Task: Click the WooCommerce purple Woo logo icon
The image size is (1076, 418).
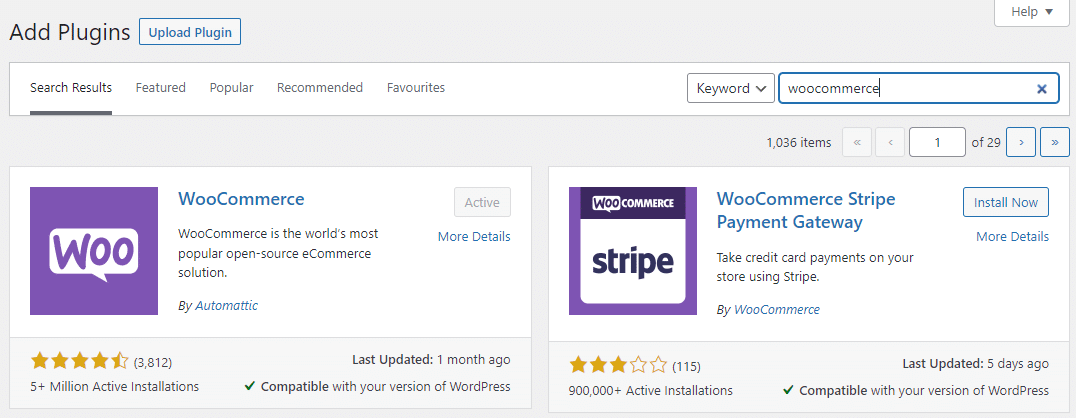Action: [94, 251]
